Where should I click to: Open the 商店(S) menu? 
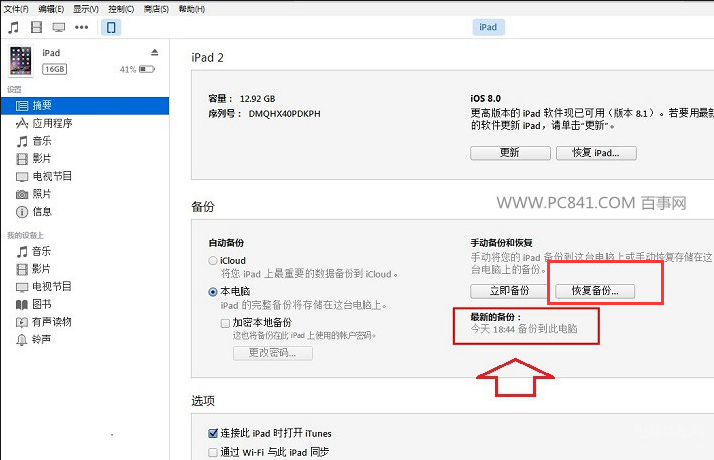point(156,9)
